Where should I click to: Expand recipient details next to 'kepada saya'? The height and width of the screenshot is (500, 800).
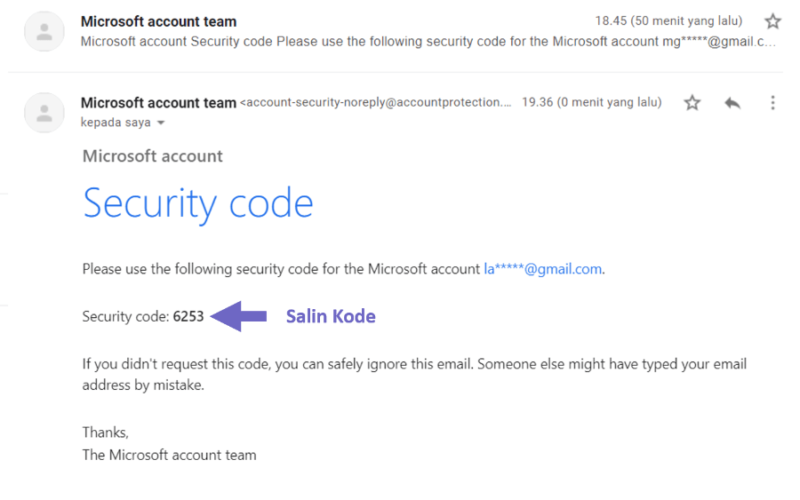point(161,122)
